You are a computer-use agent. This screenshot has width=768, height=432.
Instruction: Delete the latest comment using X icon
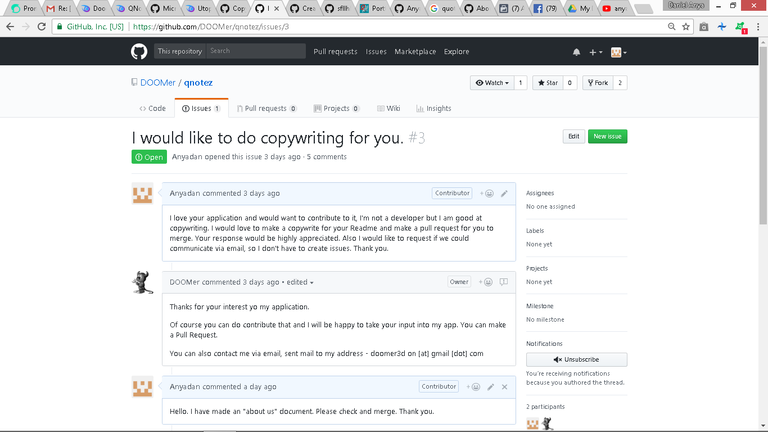click(x=504, y=386)
